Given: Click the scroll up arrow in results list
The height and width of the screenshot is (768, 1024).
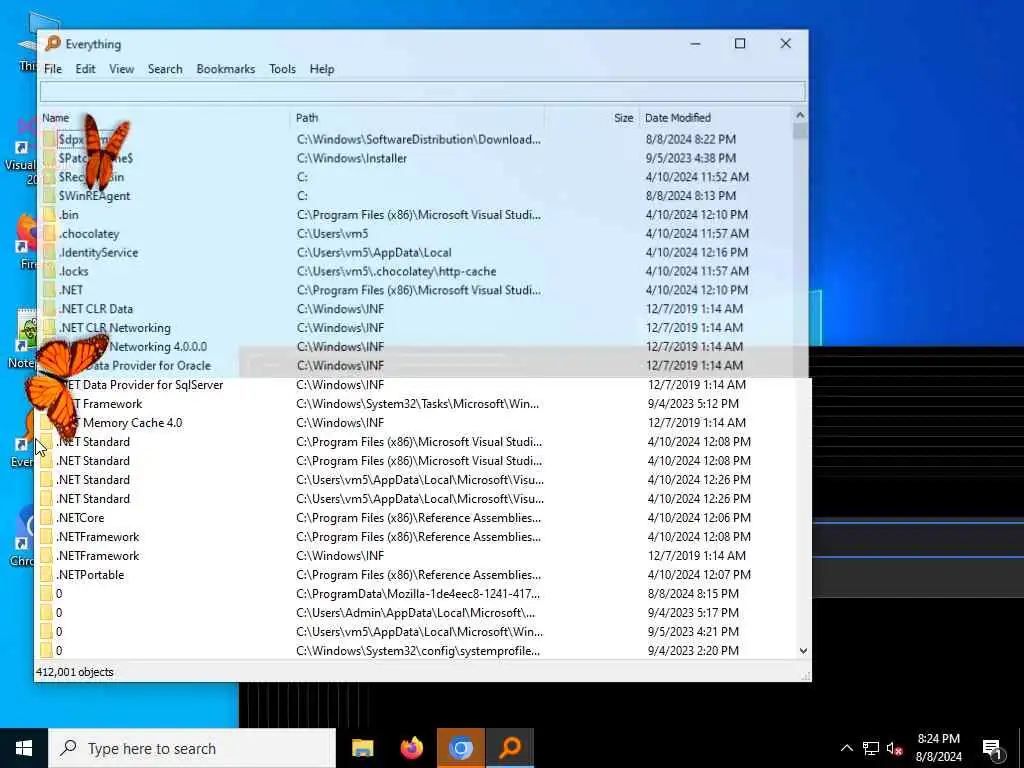Looking at the screenshot, I should coord(800,116).
